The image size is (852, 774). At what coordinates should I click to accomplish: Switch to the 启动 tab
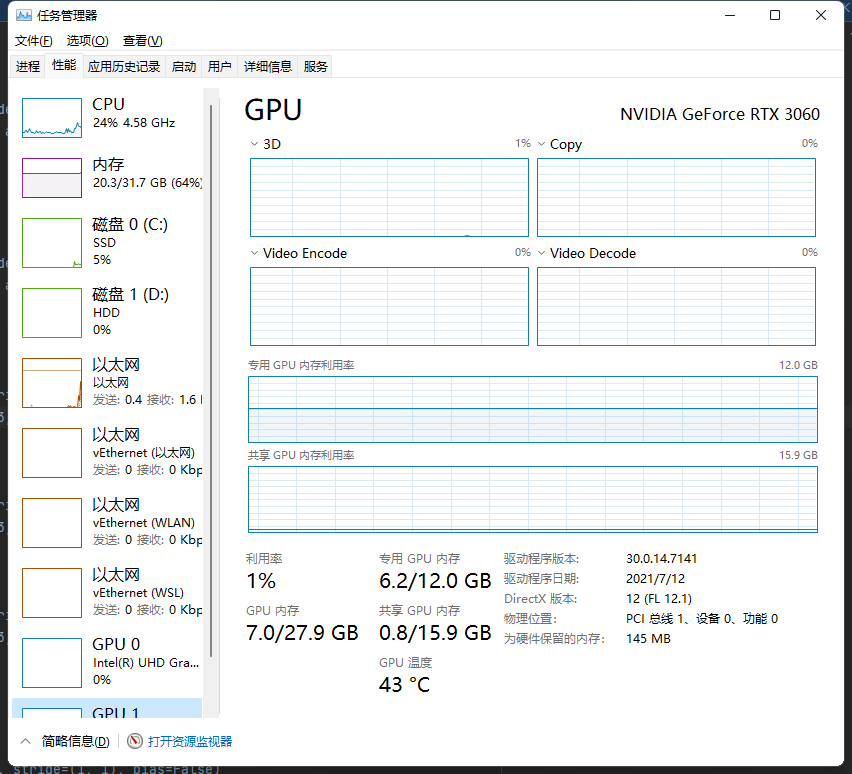coord(184,67)
